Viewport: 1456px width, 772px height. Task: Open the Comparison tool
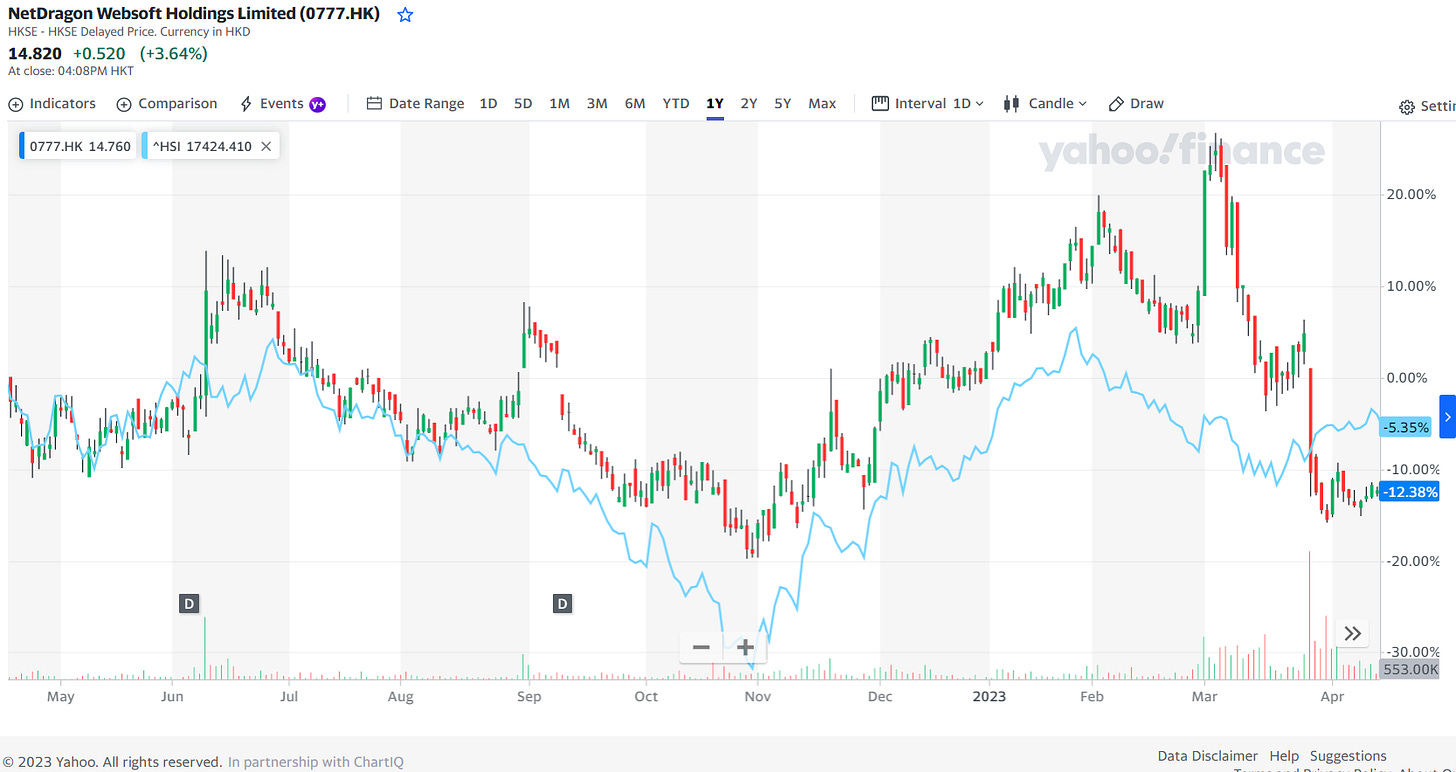[167, 104]
